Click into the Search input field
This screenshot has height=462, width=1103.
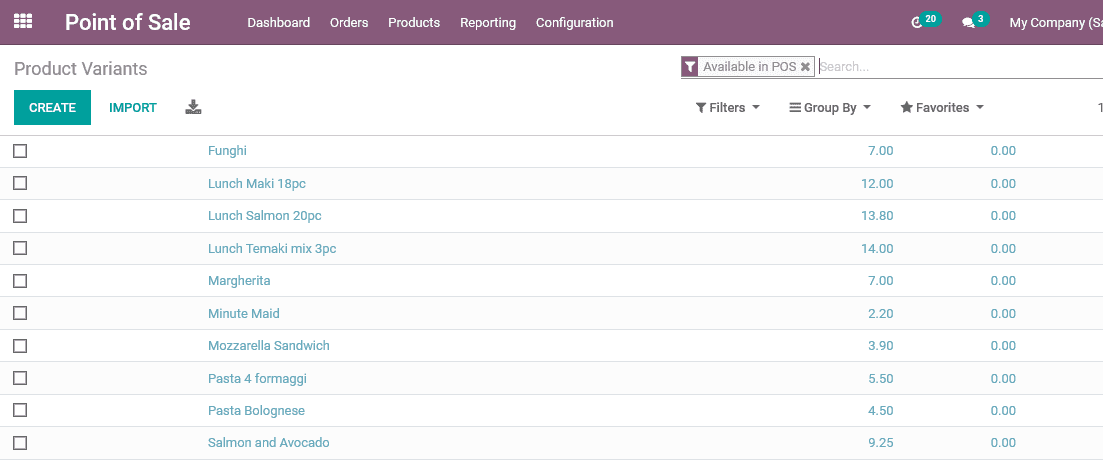(x=960, y=67)
